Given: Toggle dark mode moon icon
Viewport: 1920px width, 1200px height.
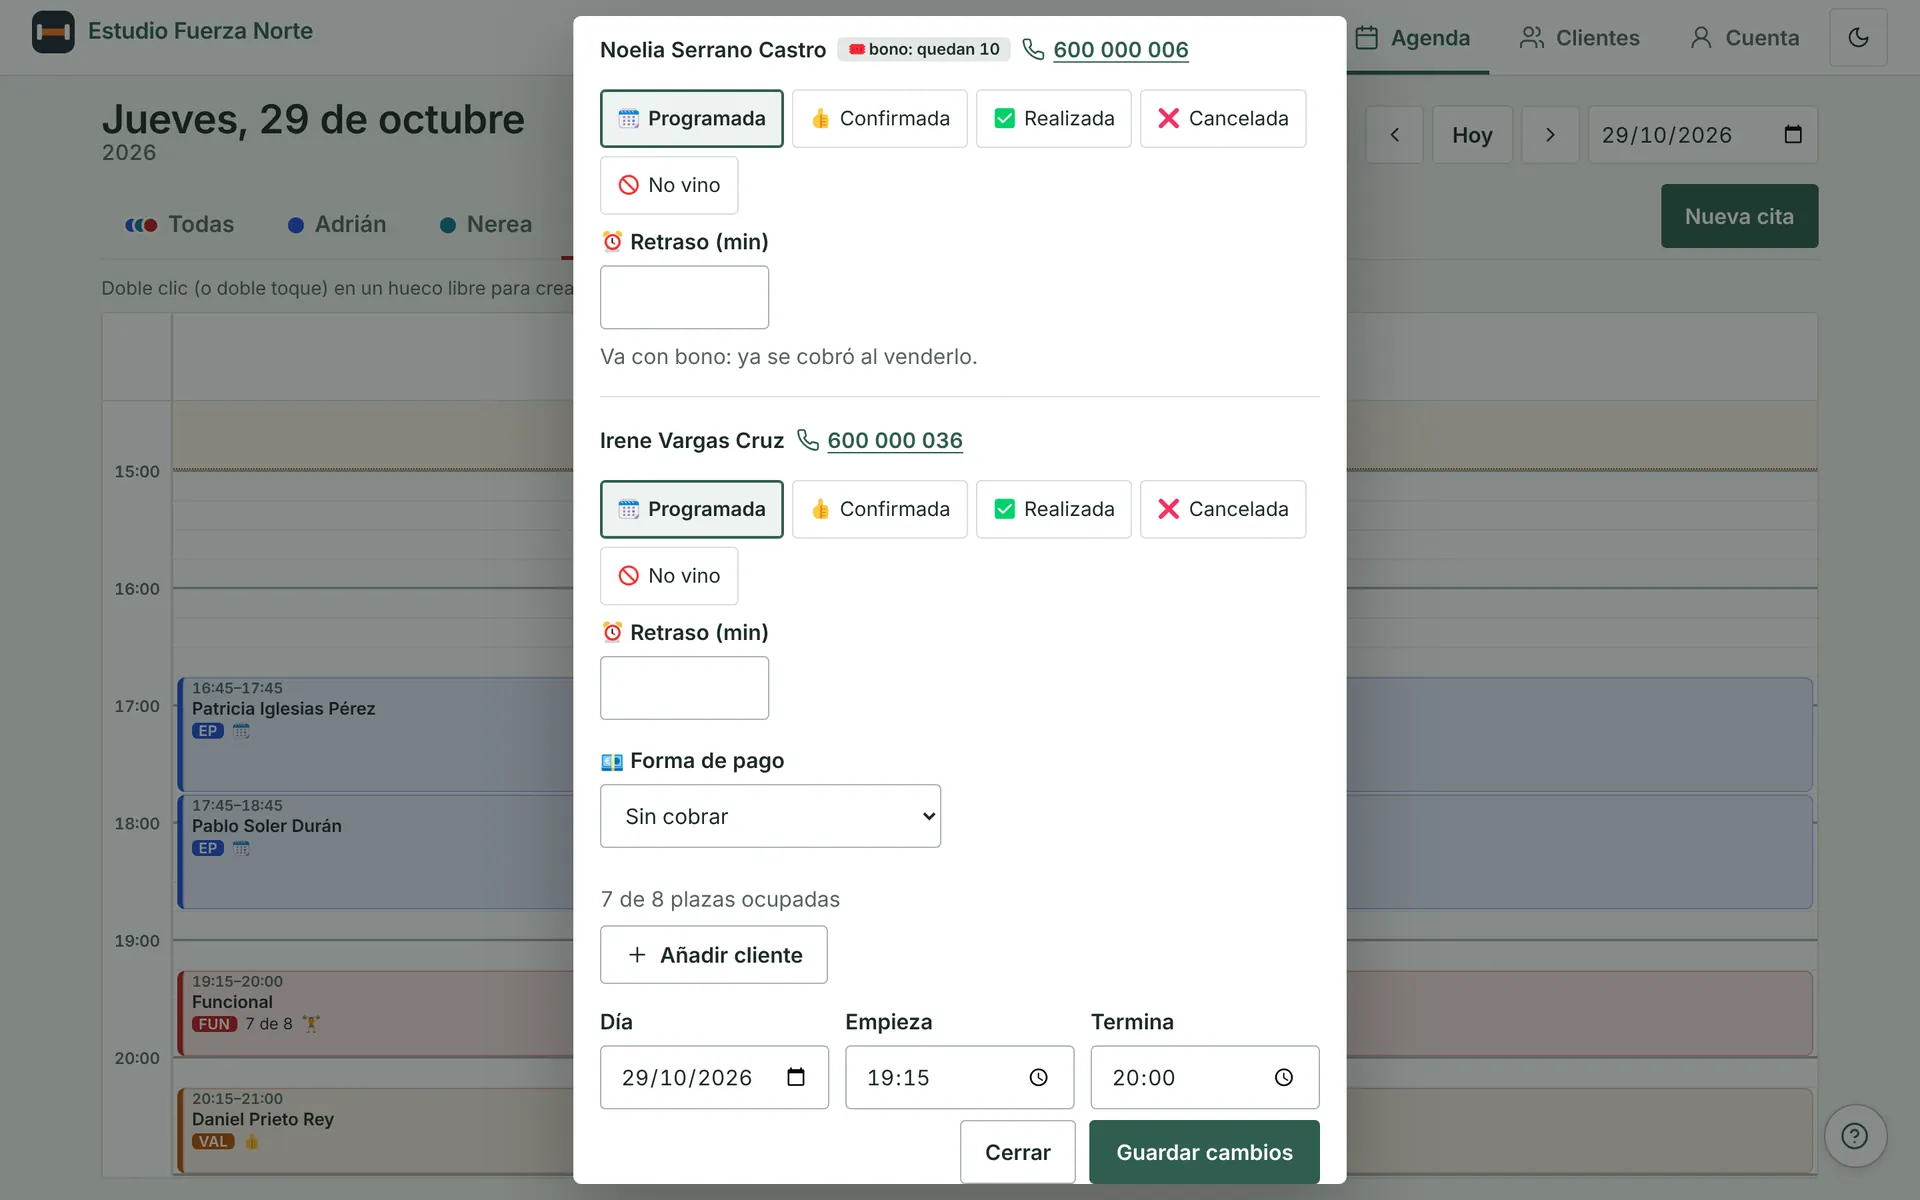Looking at the screenshot, I should (x=1858, y=38).
